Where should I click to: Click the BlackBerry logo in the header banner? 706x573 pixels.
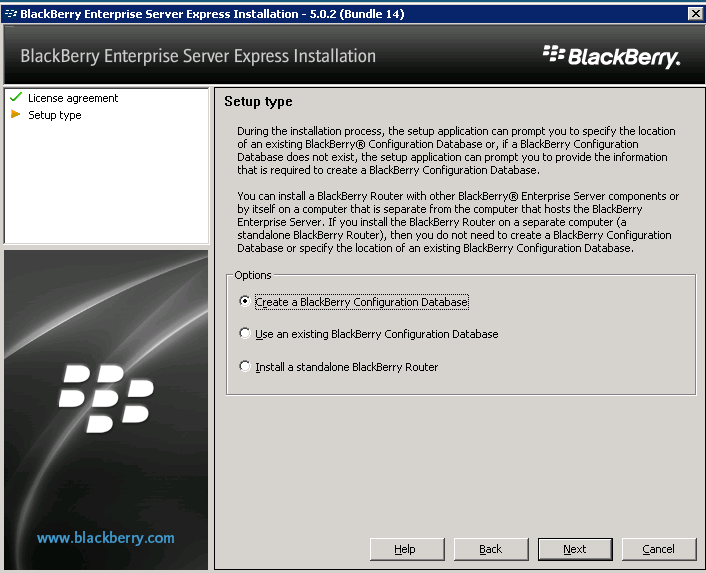point(611,56)
